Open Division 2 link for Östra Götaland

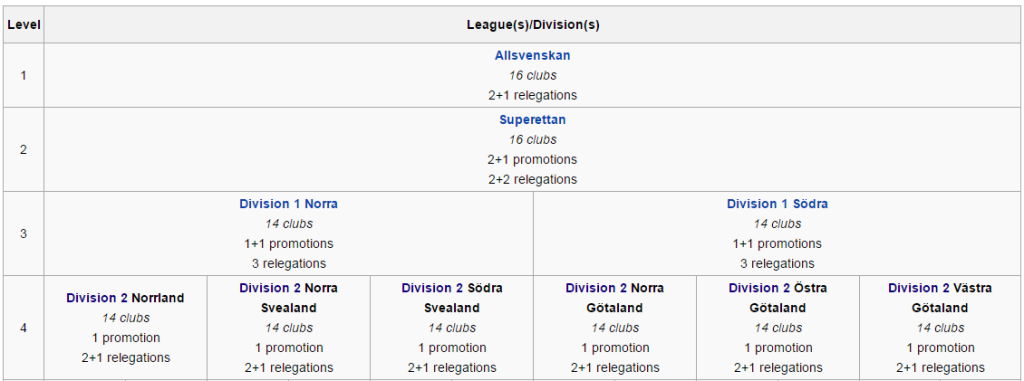click(760, 288)
